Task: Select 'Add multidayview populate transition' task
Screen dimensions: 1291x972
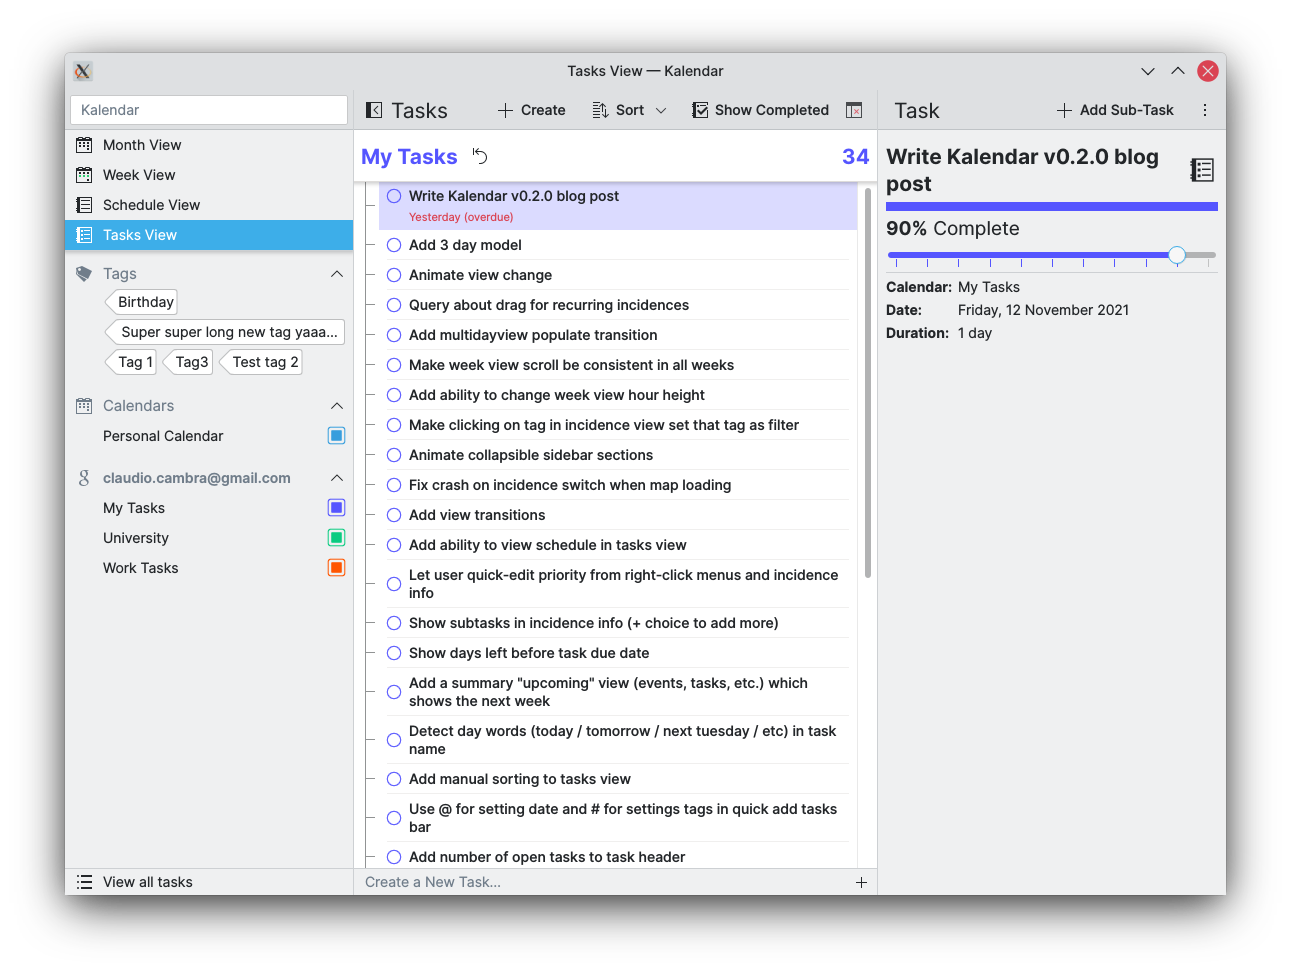Action: click(617, 335)
